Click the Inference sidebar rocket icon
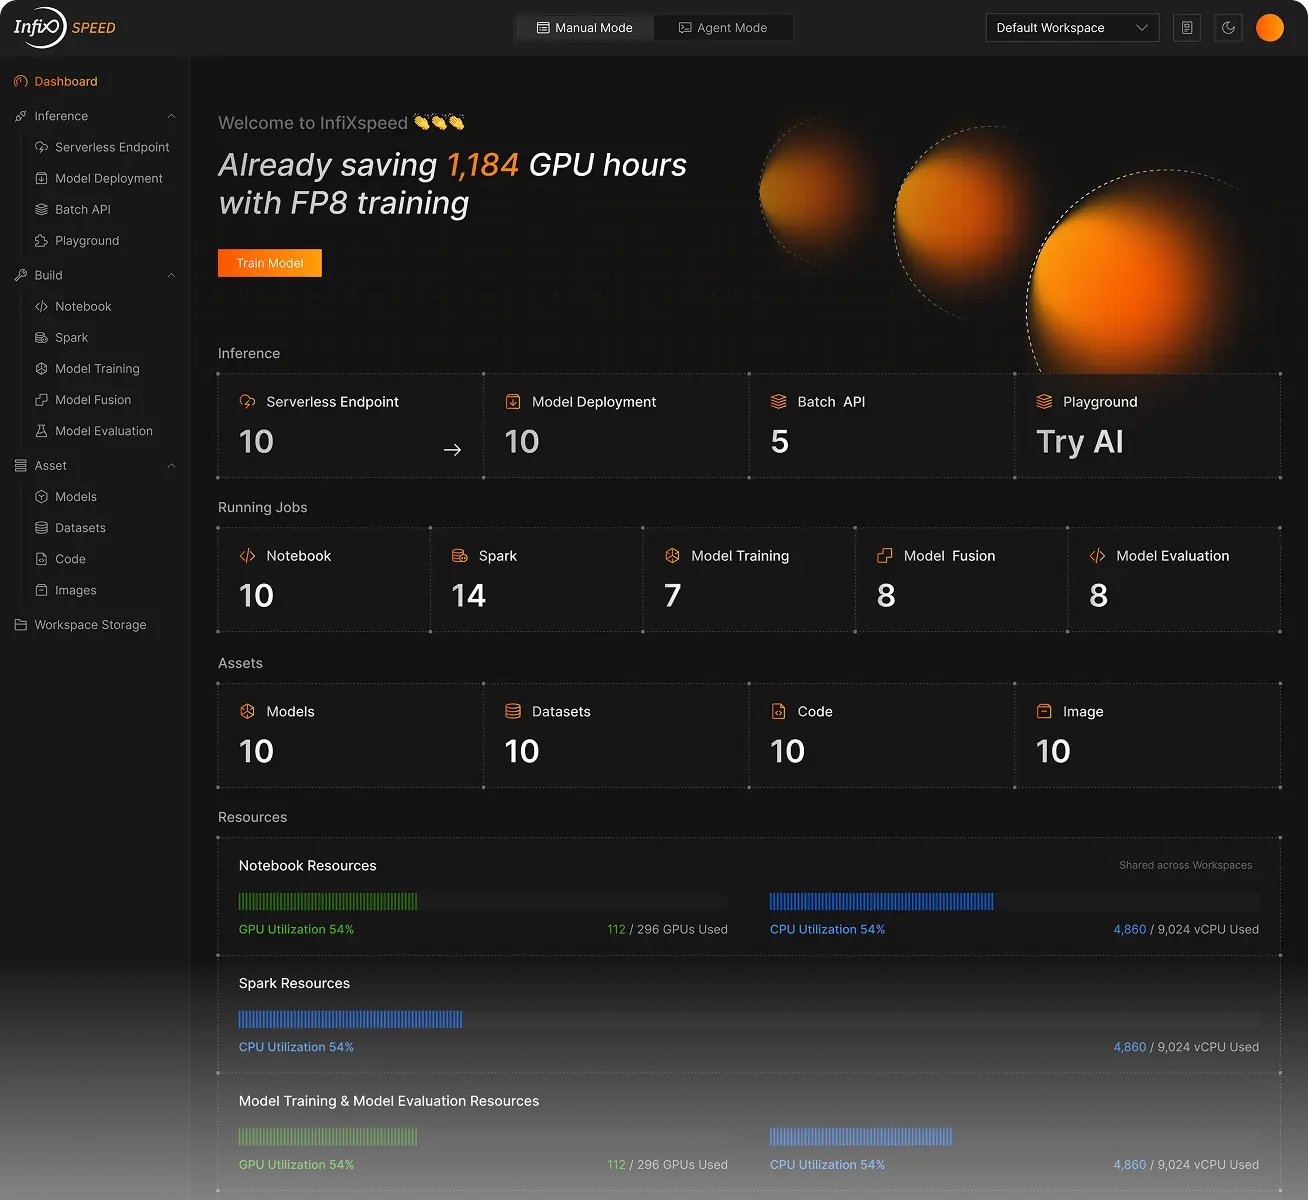 pyautogui.click(x=21, y=116)
